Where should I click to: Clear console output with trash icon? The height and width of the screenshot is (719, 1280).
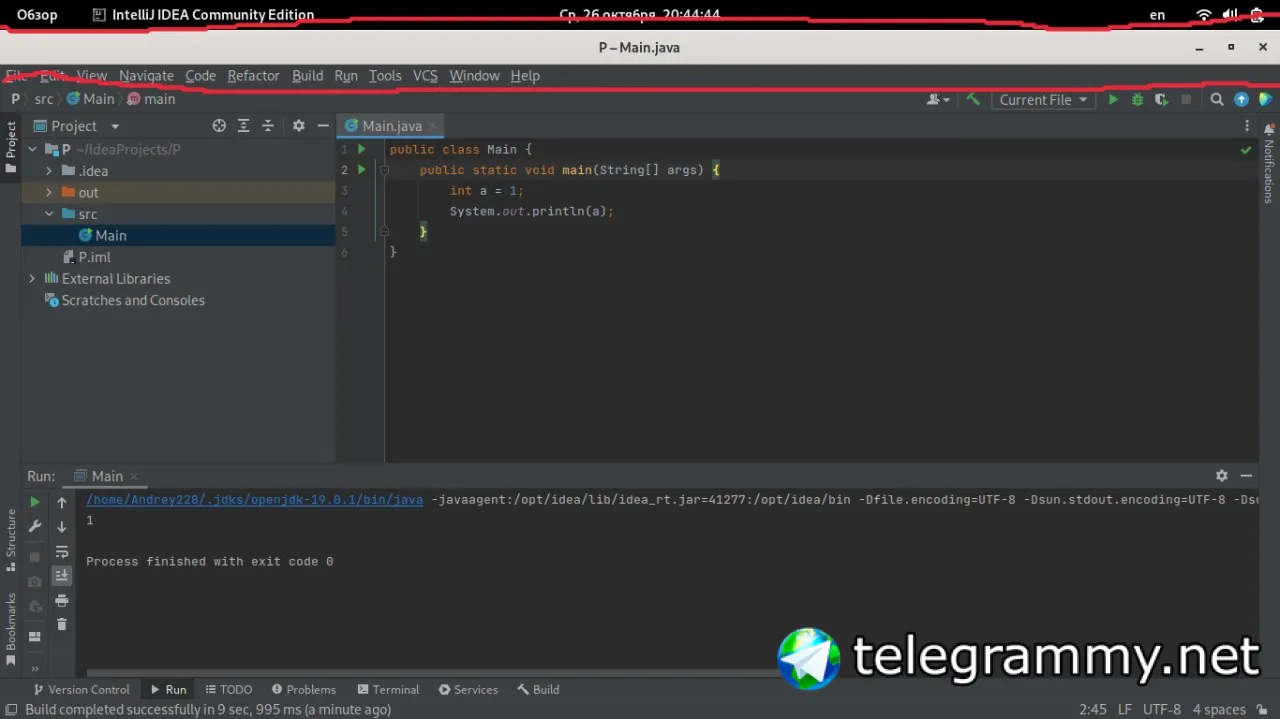click(62, 625)
